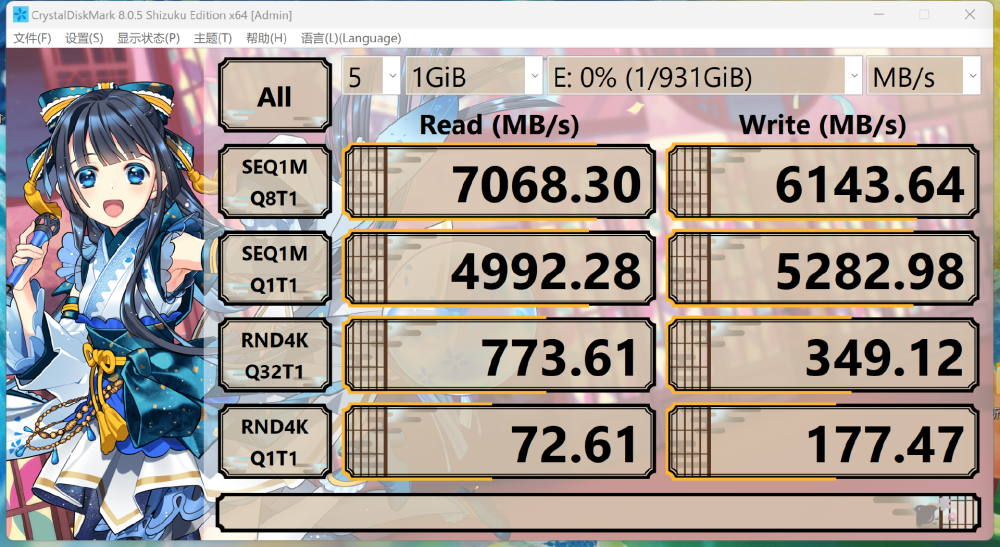Open the 帮助(H) menu
The width and height of the screenshot is (1000, 547).
[x=266, y=38]
